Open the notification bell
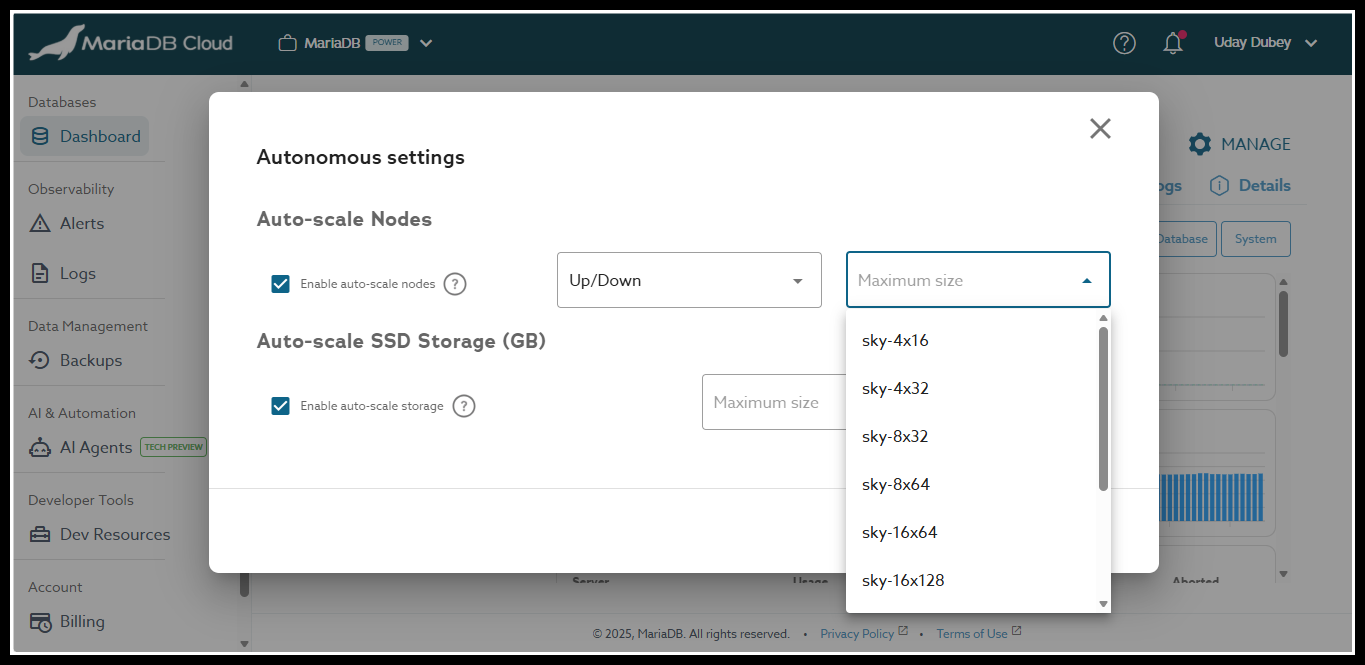Screen dimensions: 1365x665 coord(1172,42)
